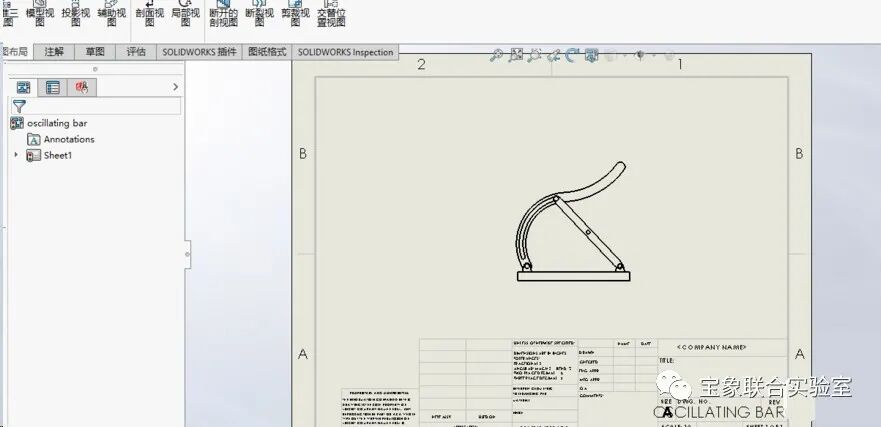Open the PropertyManager tab icon

[x=53, y=87]
